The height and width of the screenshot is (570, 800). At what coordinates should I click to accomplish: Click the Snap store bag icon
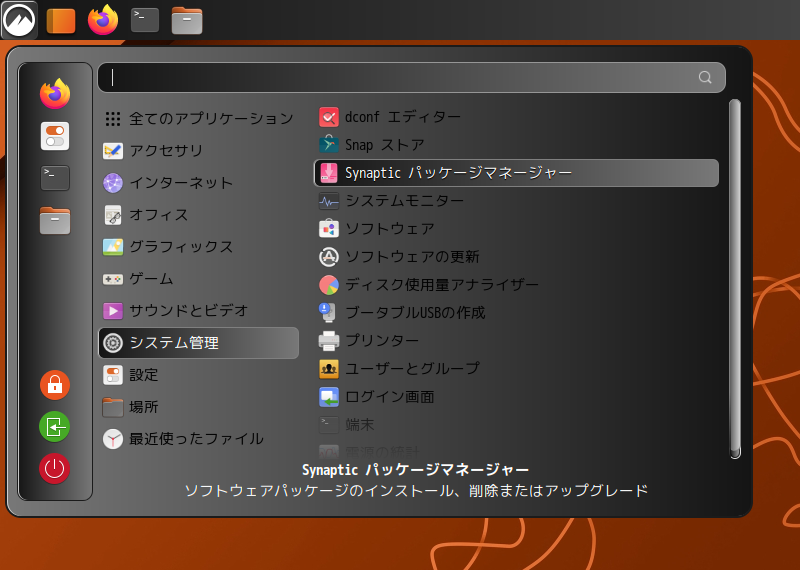tap(329, 145)
